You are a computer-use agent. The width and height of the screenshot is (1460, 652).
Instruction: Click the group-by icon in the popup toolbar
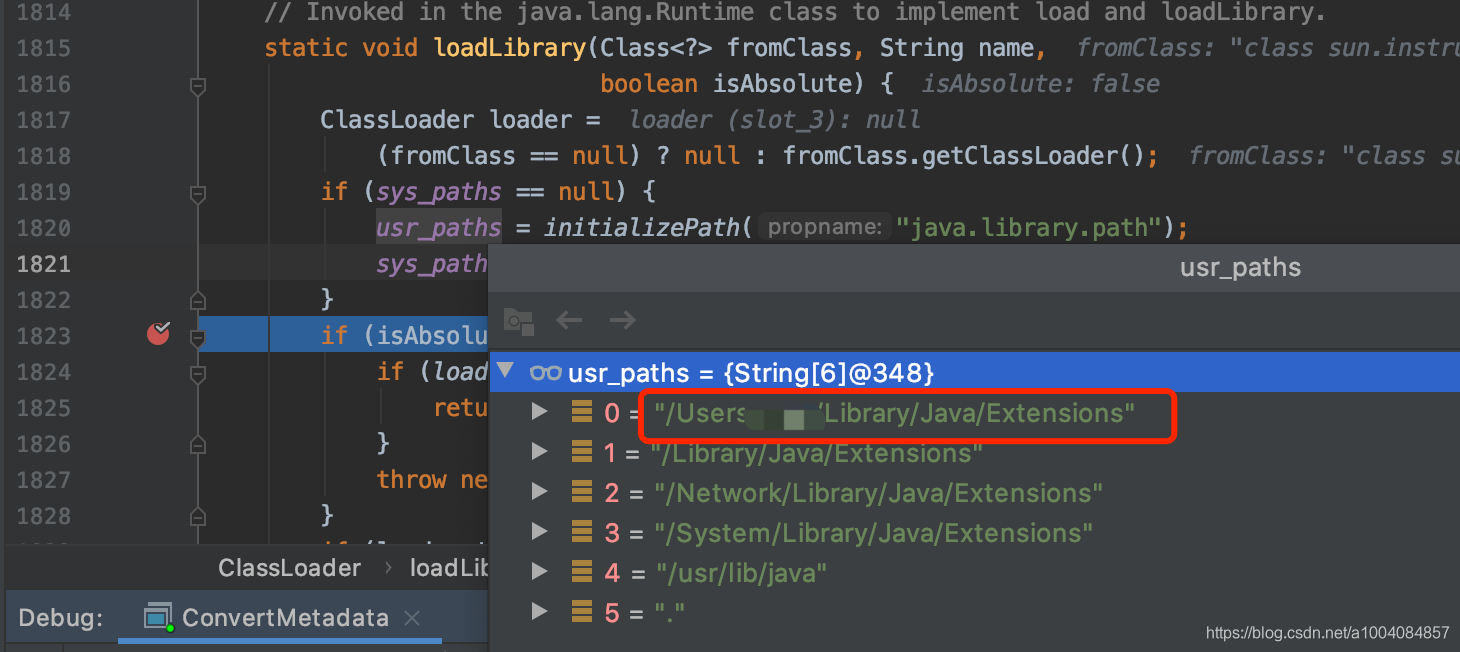519,321
